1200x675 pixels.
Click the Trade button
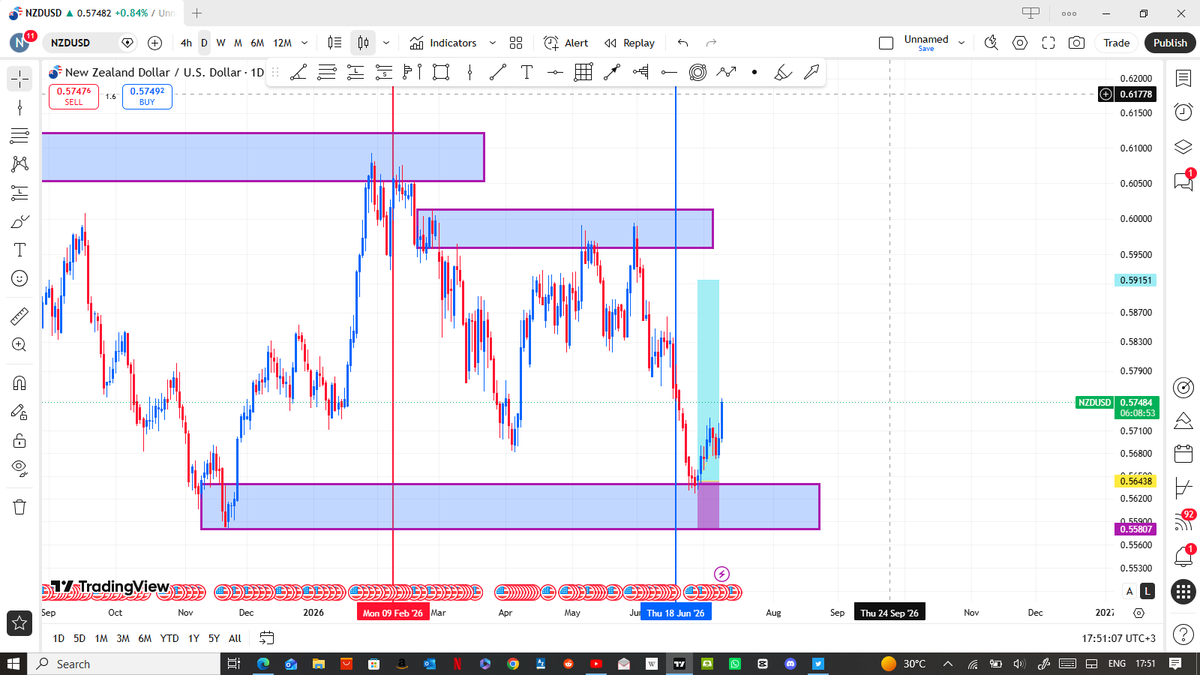pos(1116,43)
